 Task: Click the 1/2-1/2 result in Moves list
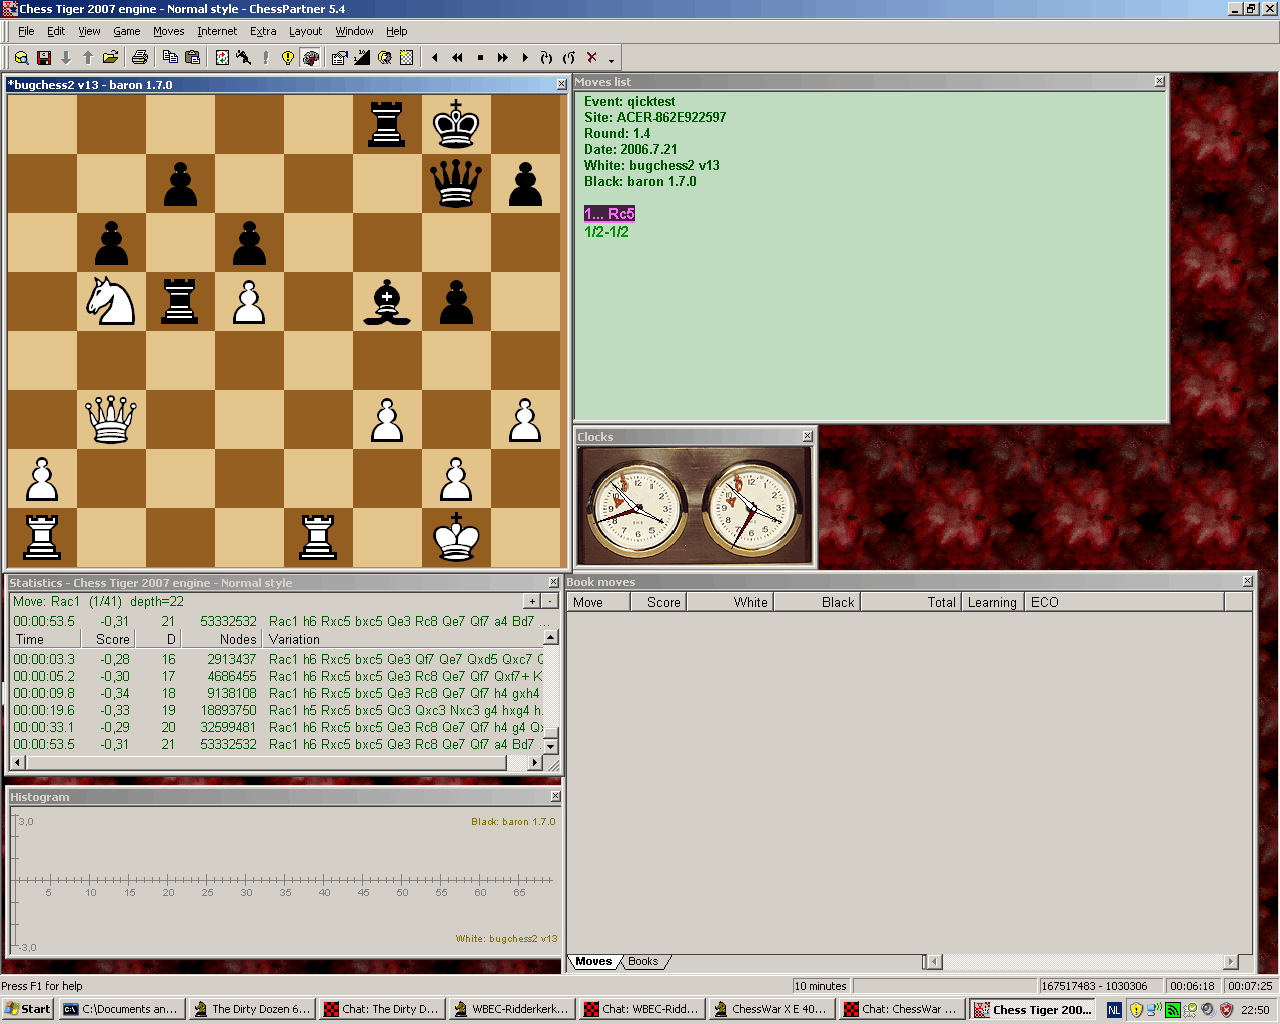click(x=606, y=232)
